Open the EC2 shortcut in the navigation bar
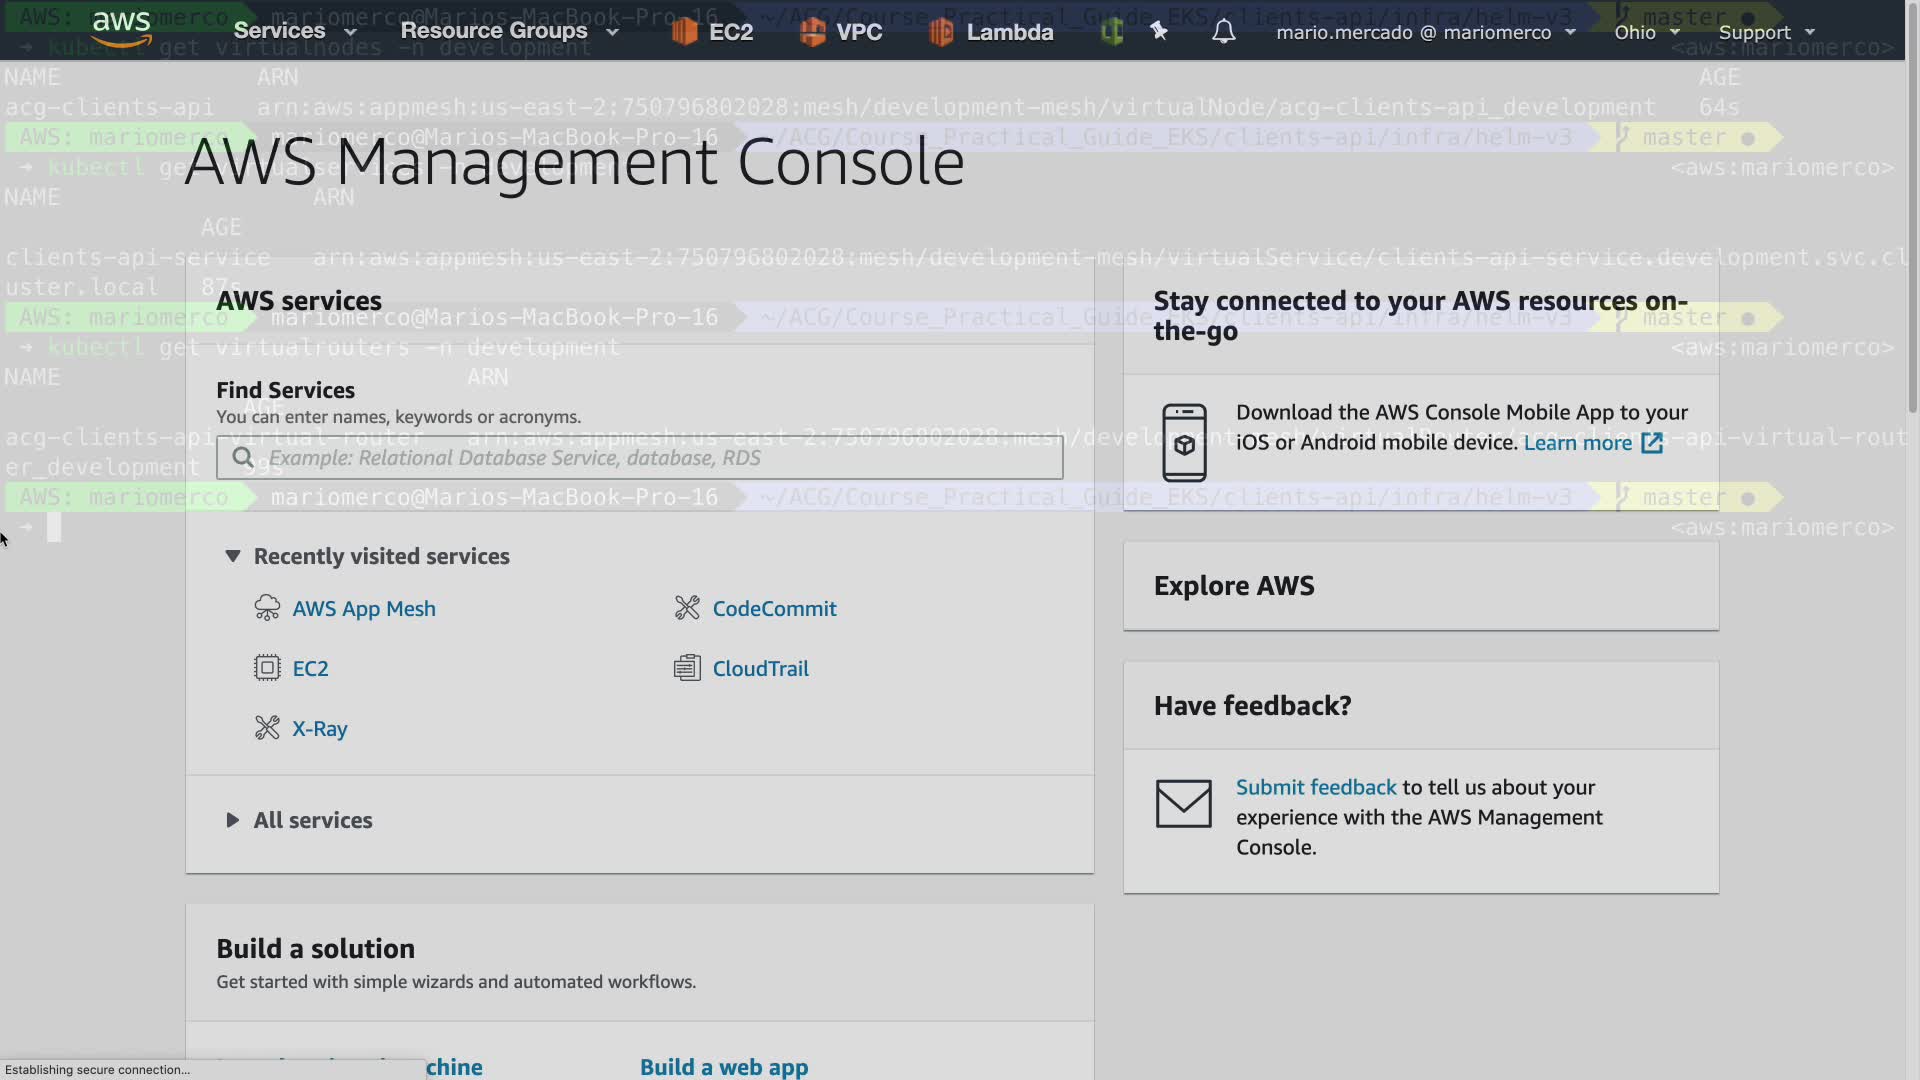The image size is (1920, 1080). (x=713, y=32)
